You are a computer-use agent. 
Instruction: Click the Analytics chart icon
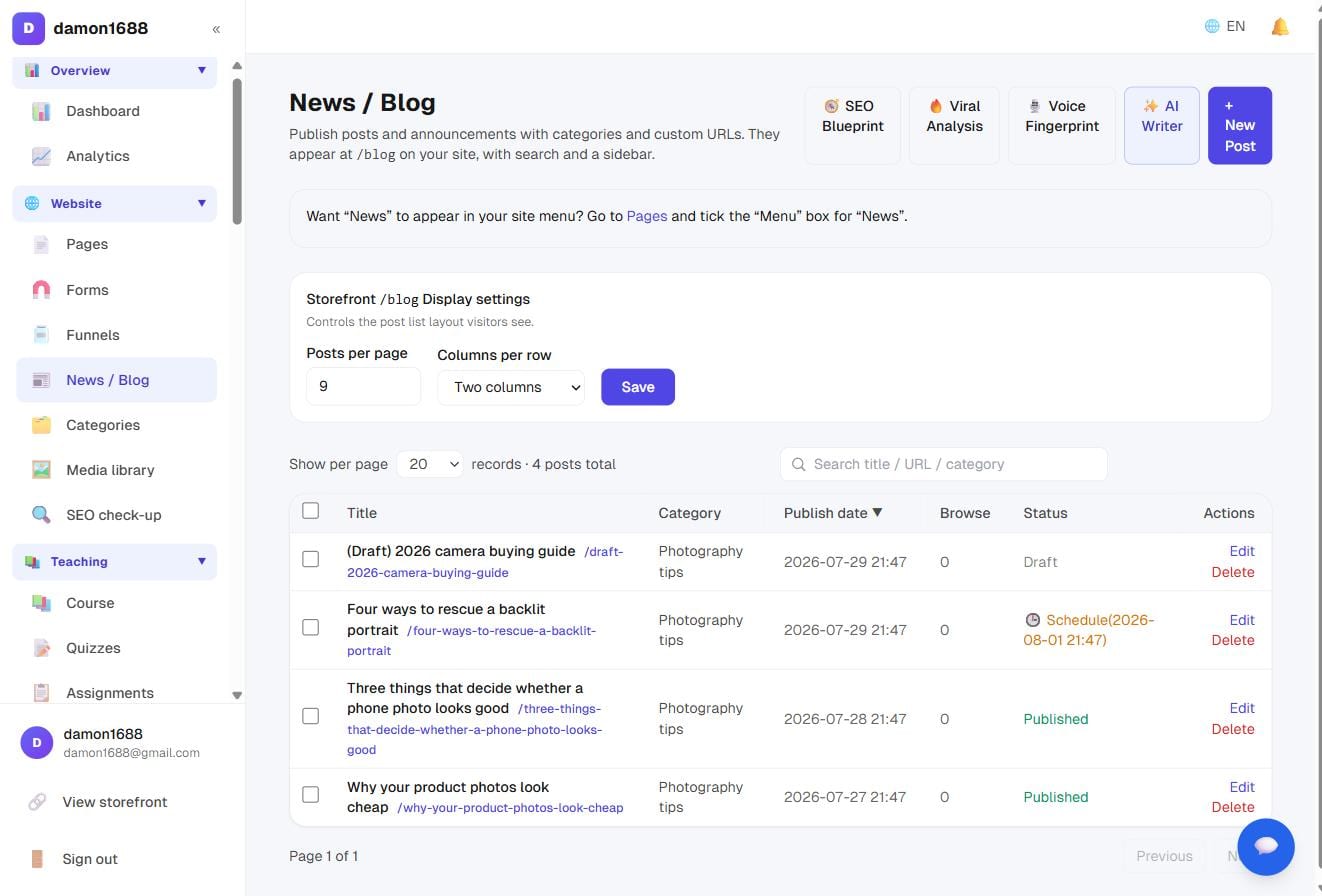[41, 156]
